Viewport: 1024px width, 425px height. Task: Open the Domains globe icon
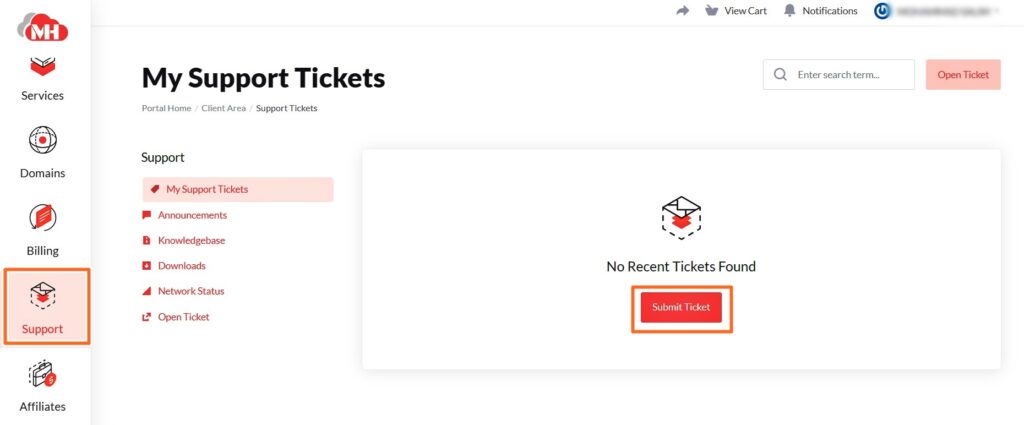pyautogui.click(x=43, y=140)
